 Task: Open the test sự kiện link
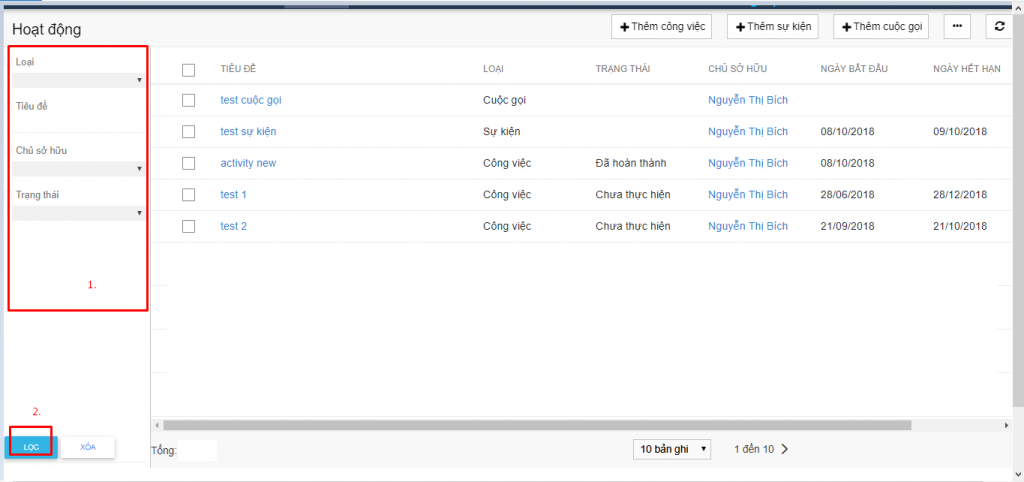[x=248, y=132]
